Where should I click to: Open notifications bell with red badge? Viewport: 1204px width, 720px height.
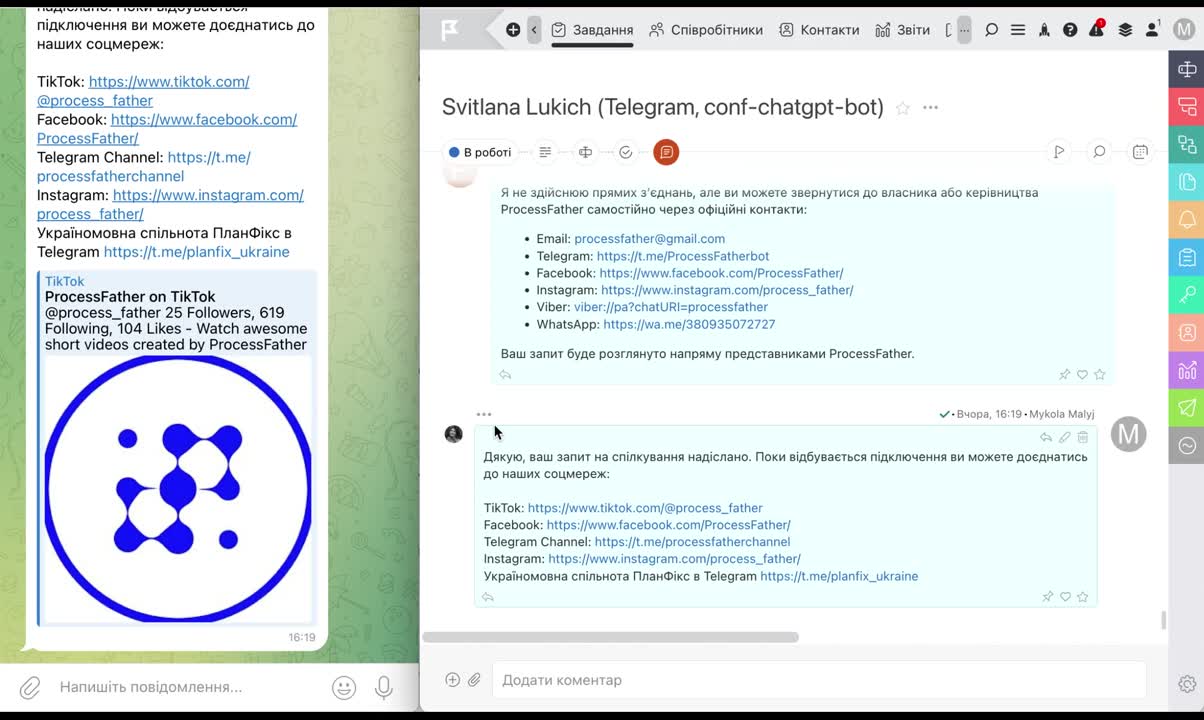[1097, 29]
